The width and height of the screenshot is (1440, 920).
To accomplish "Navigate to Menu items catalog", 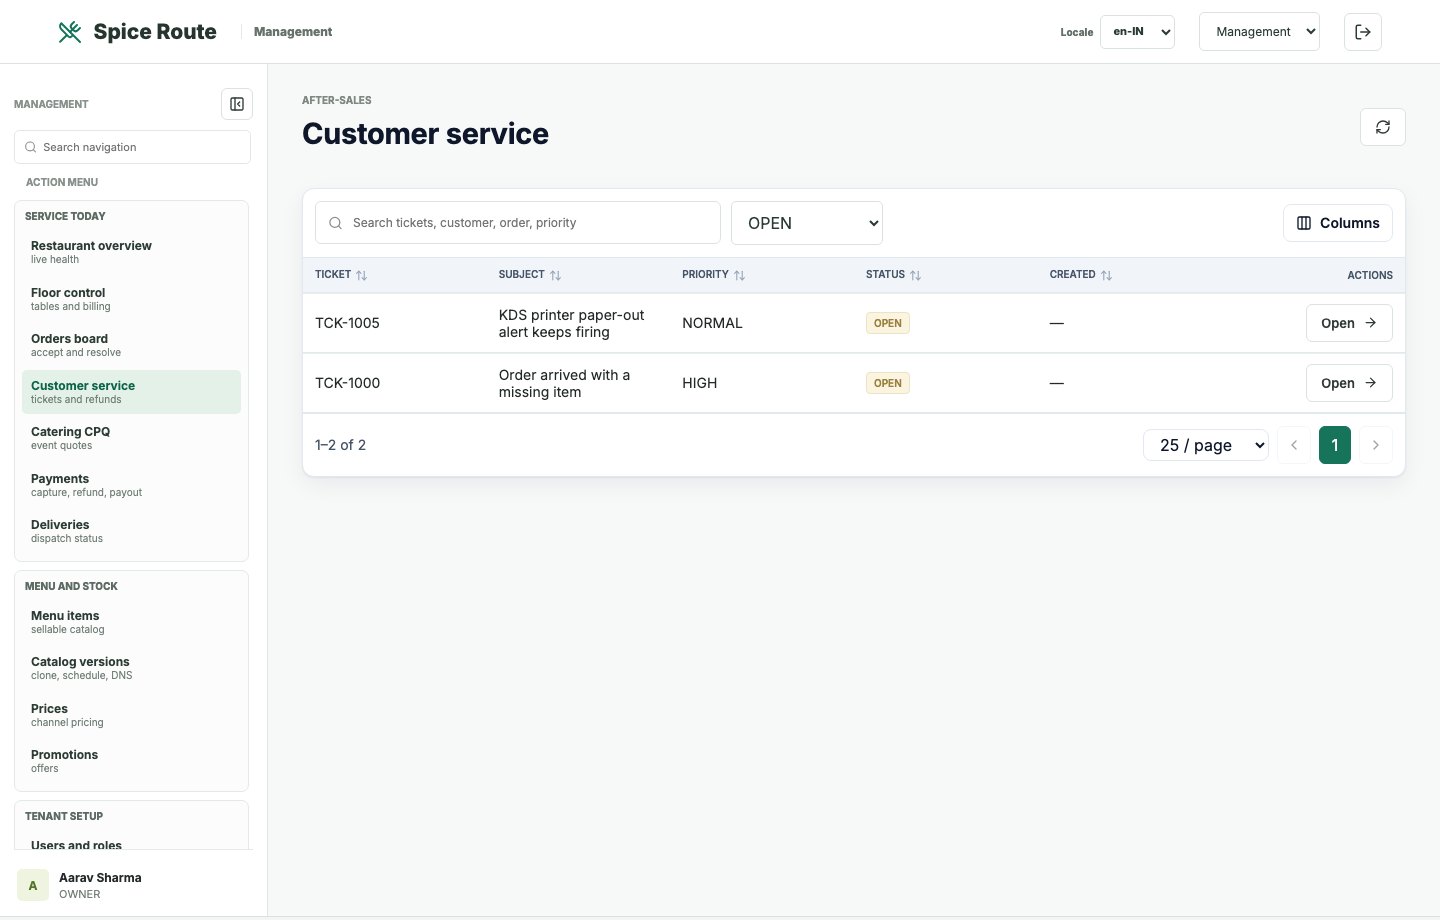I will coord(131,622).
